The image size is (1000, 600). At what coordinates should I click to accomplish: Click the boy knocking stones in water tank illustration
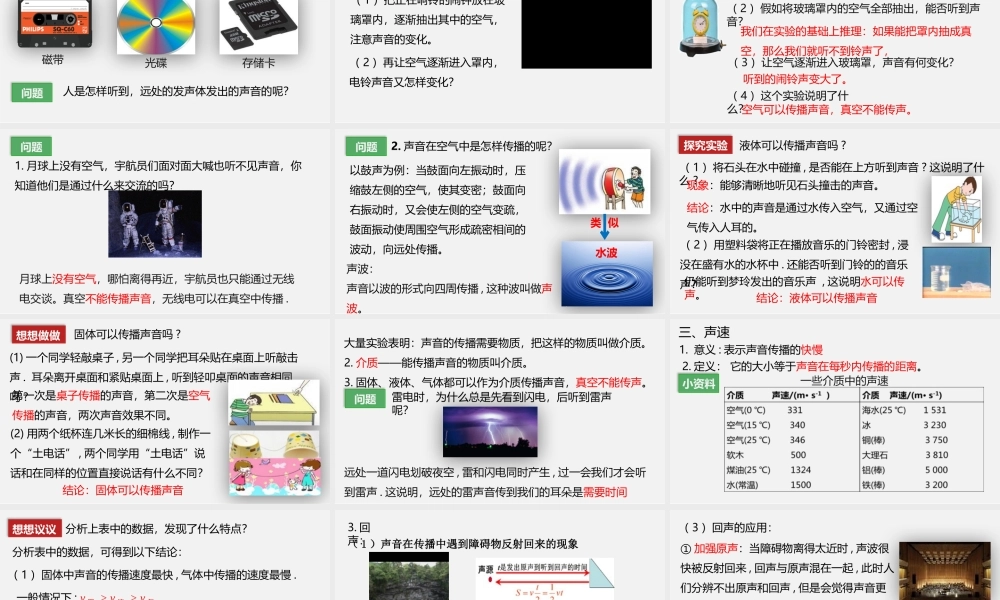click(956, 209)
